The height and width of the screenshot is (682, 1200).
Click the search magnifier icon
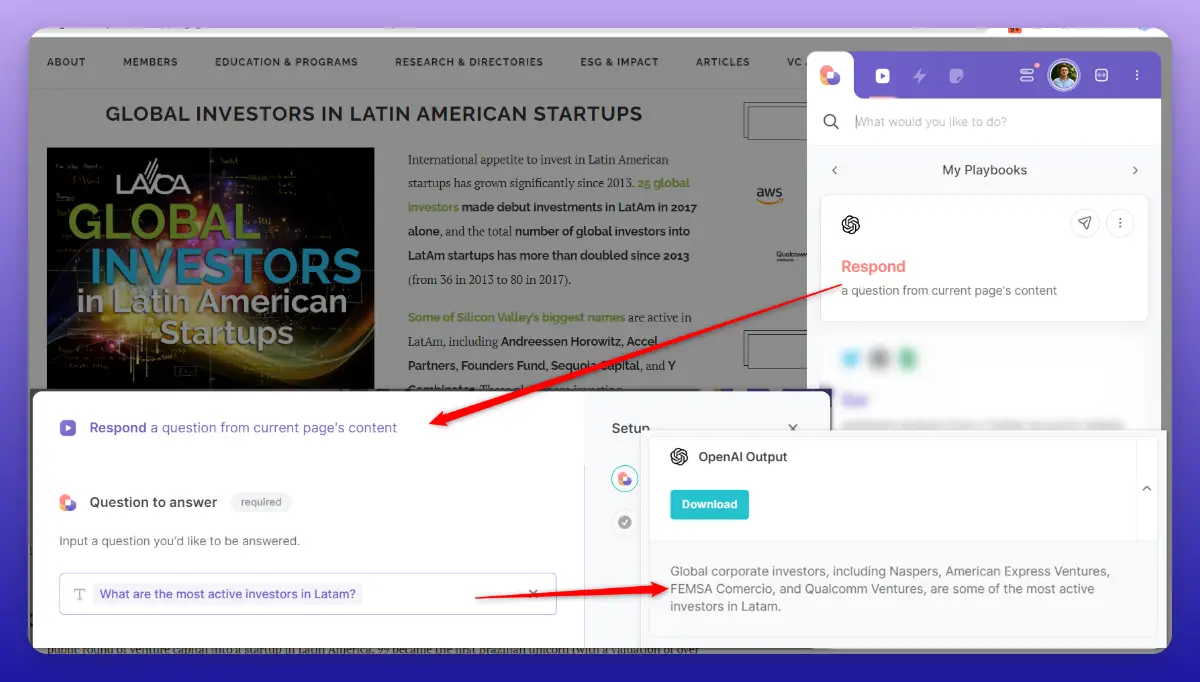831,121
